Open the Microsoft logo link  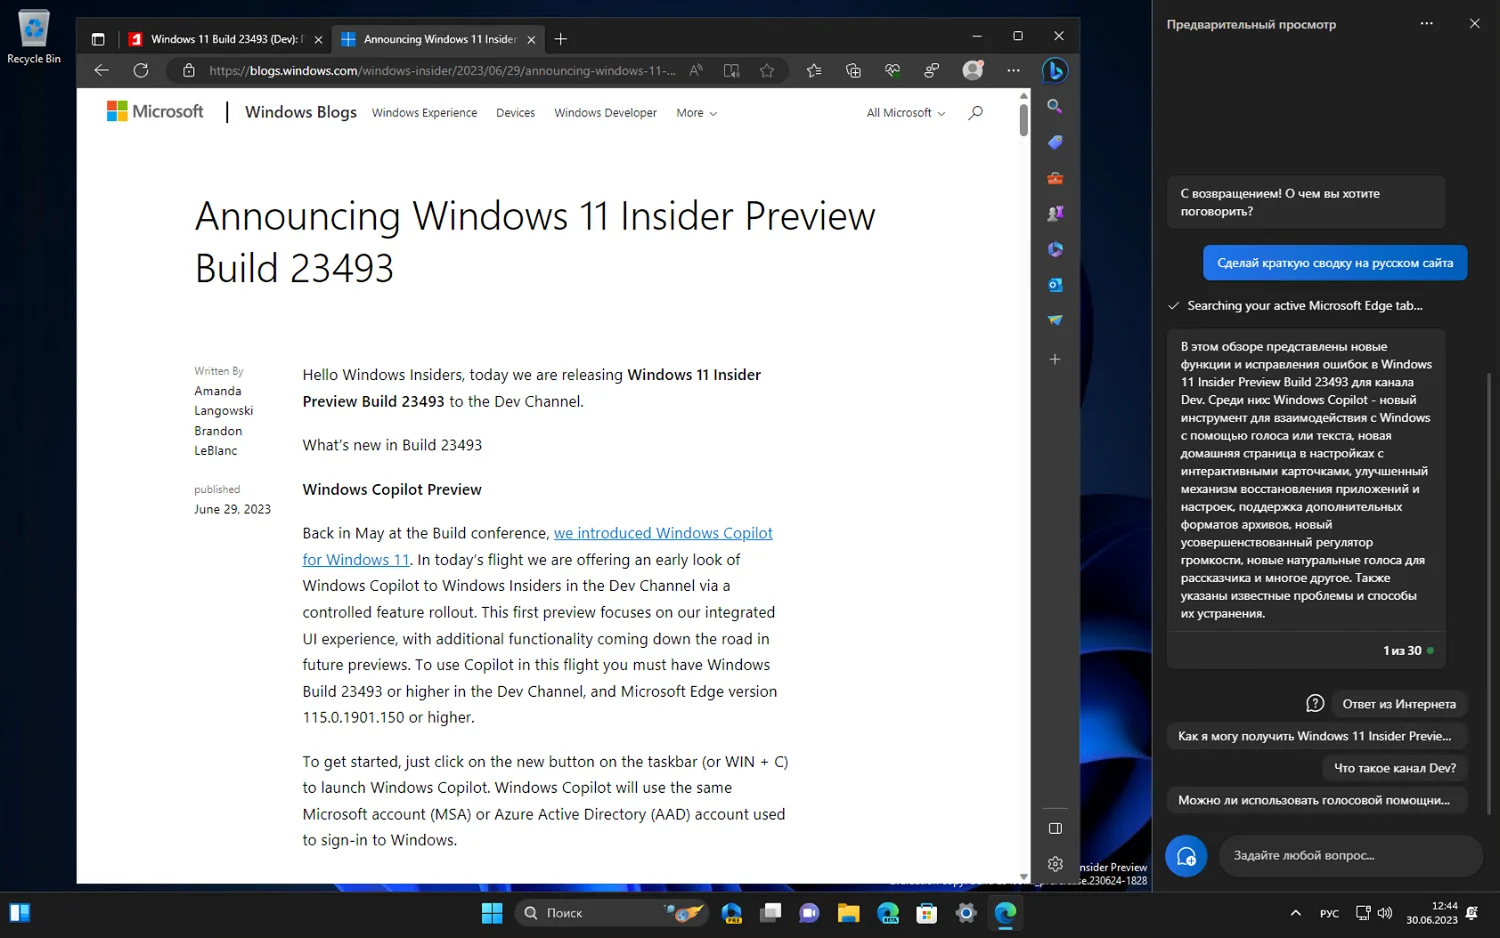click(x=155, y=112)
